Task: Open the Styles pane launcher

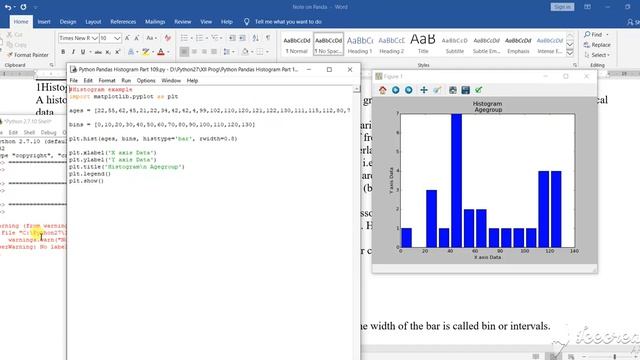Action: coord(575,65)
